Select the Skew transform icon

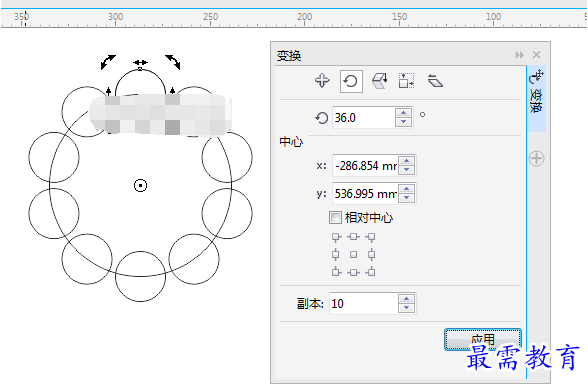pyautogui.click(x=435, y=81)
